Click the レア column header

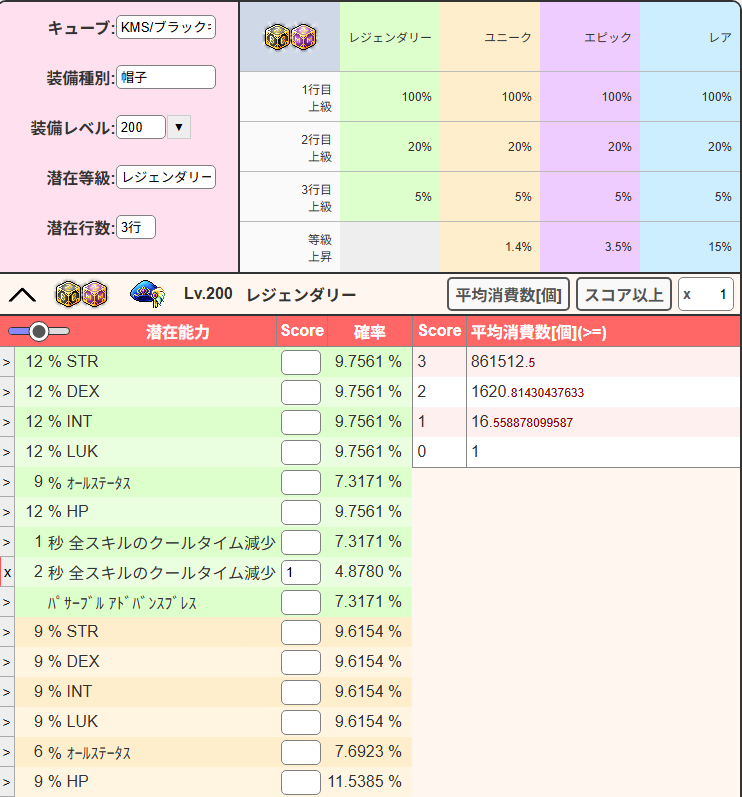[690, 37]
